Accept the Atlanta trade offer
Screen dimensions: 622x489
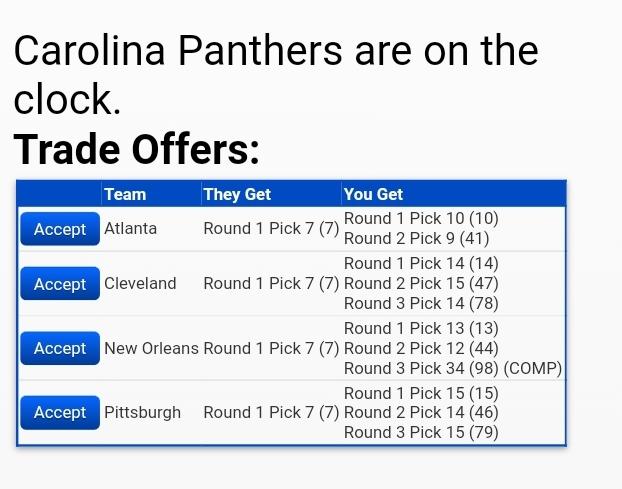click(60, 229)
